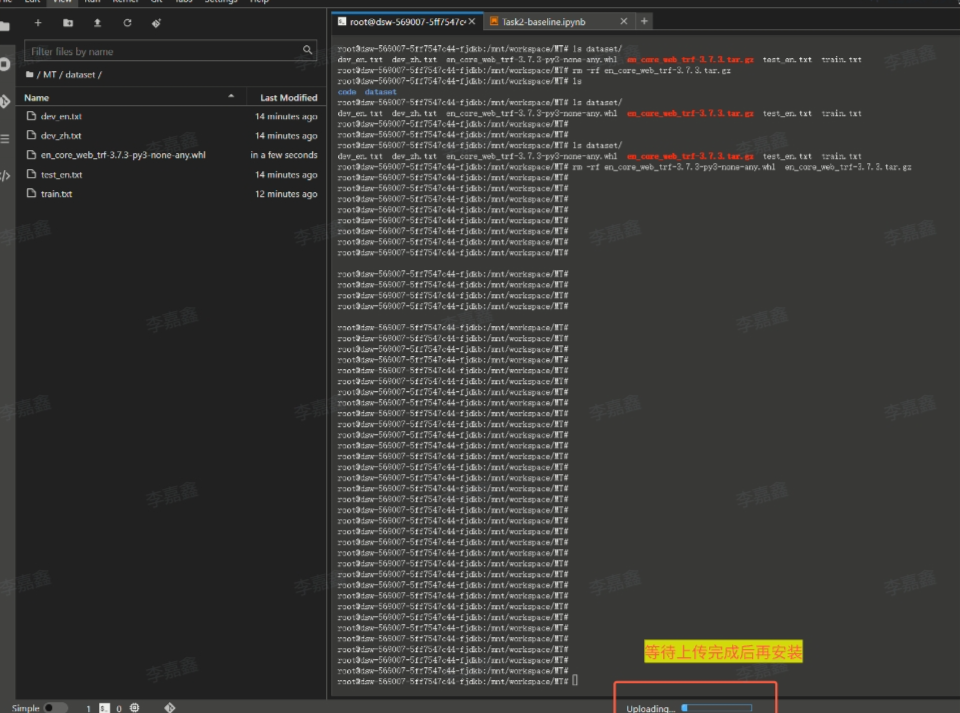Focus the Filter files by name field
The image size is (960, 713).
click(165, 51)
